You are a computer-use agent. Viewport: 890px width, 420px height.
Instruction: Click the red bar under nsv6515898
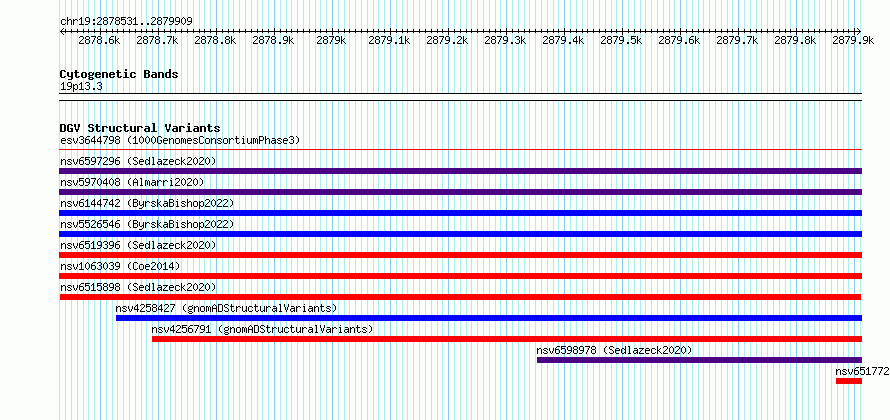(460, 297)
